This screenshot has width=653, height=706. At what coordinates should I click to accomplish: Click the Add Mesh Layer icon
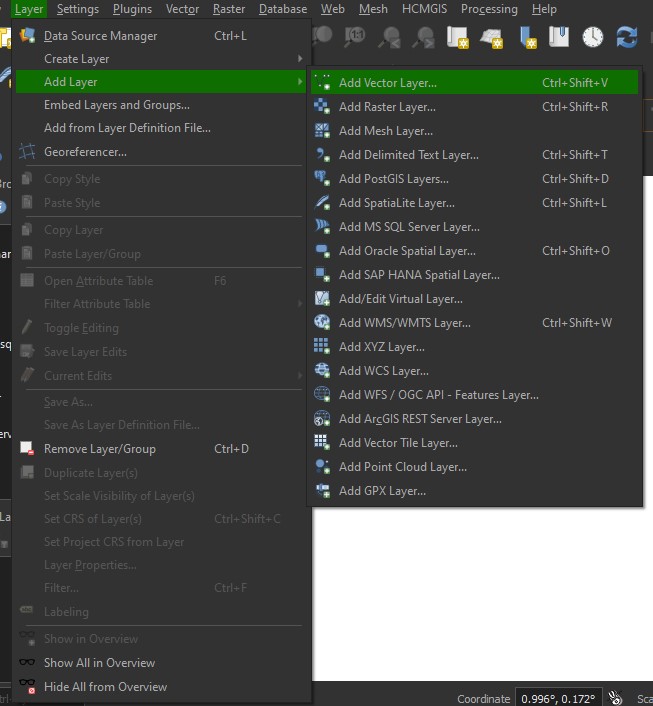[x=322, y=131]
